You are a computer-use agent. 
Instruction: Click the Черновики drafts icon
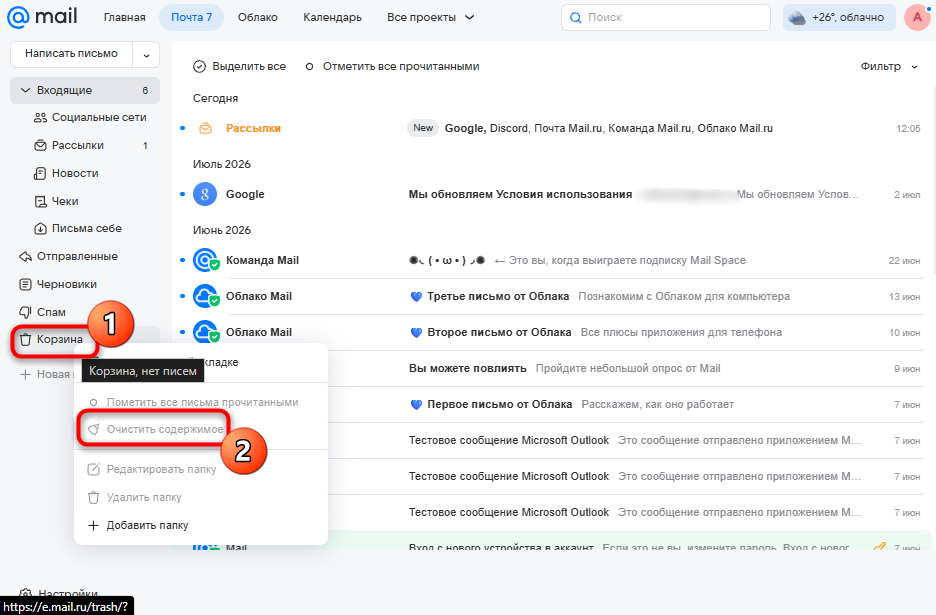(25, 284)
